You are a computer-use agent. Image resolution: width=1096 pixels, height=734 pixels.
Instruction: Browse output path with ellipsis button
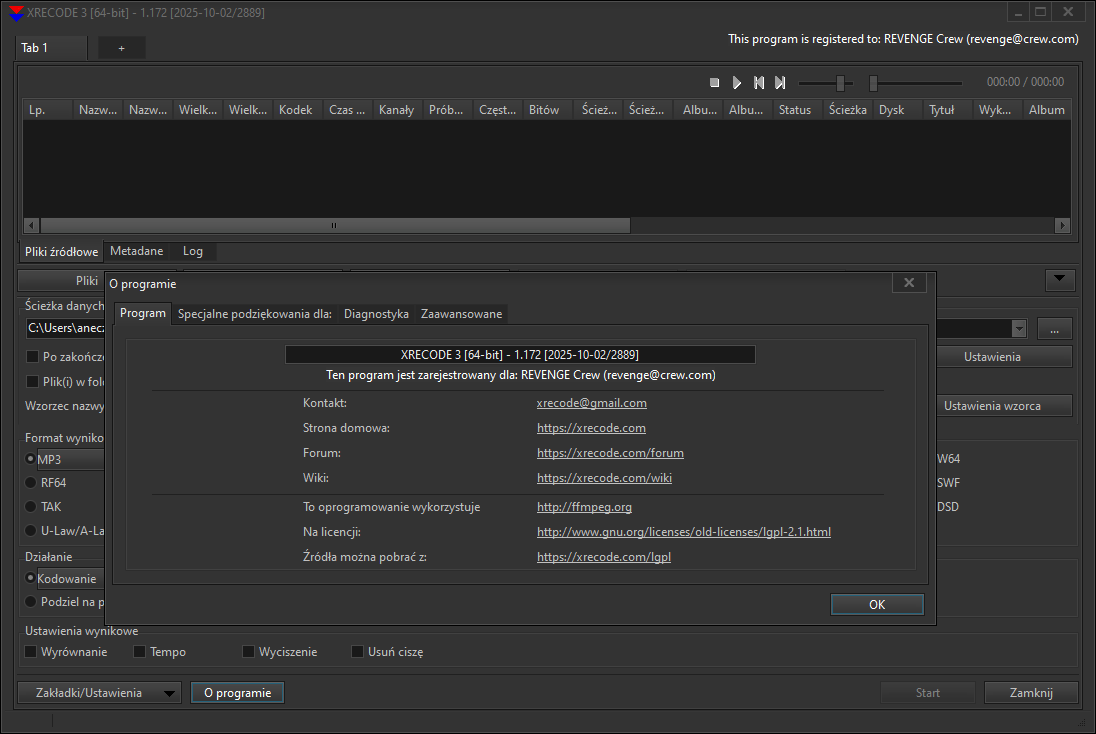point(1054,329)
